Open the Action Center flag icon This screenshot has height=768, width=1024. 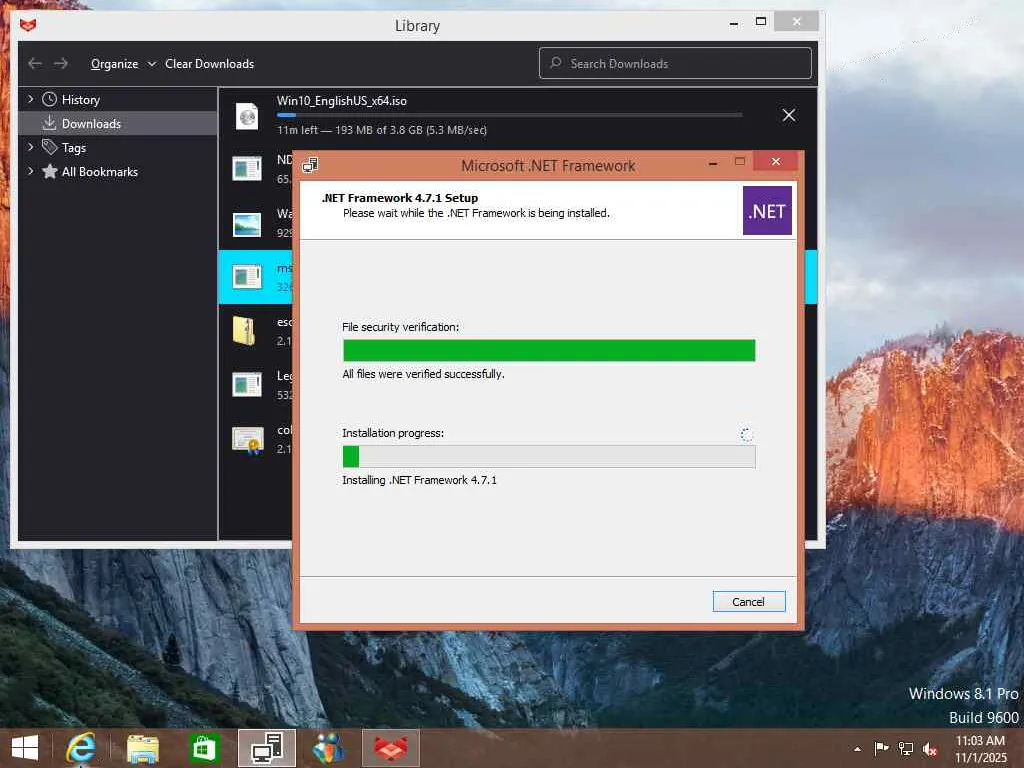pyautogui.click(x=881, y=748)
